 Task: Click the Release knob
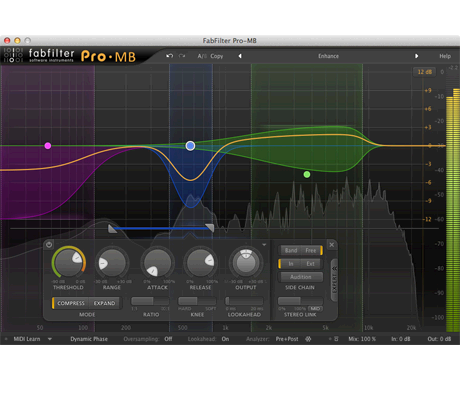[200, 263]
